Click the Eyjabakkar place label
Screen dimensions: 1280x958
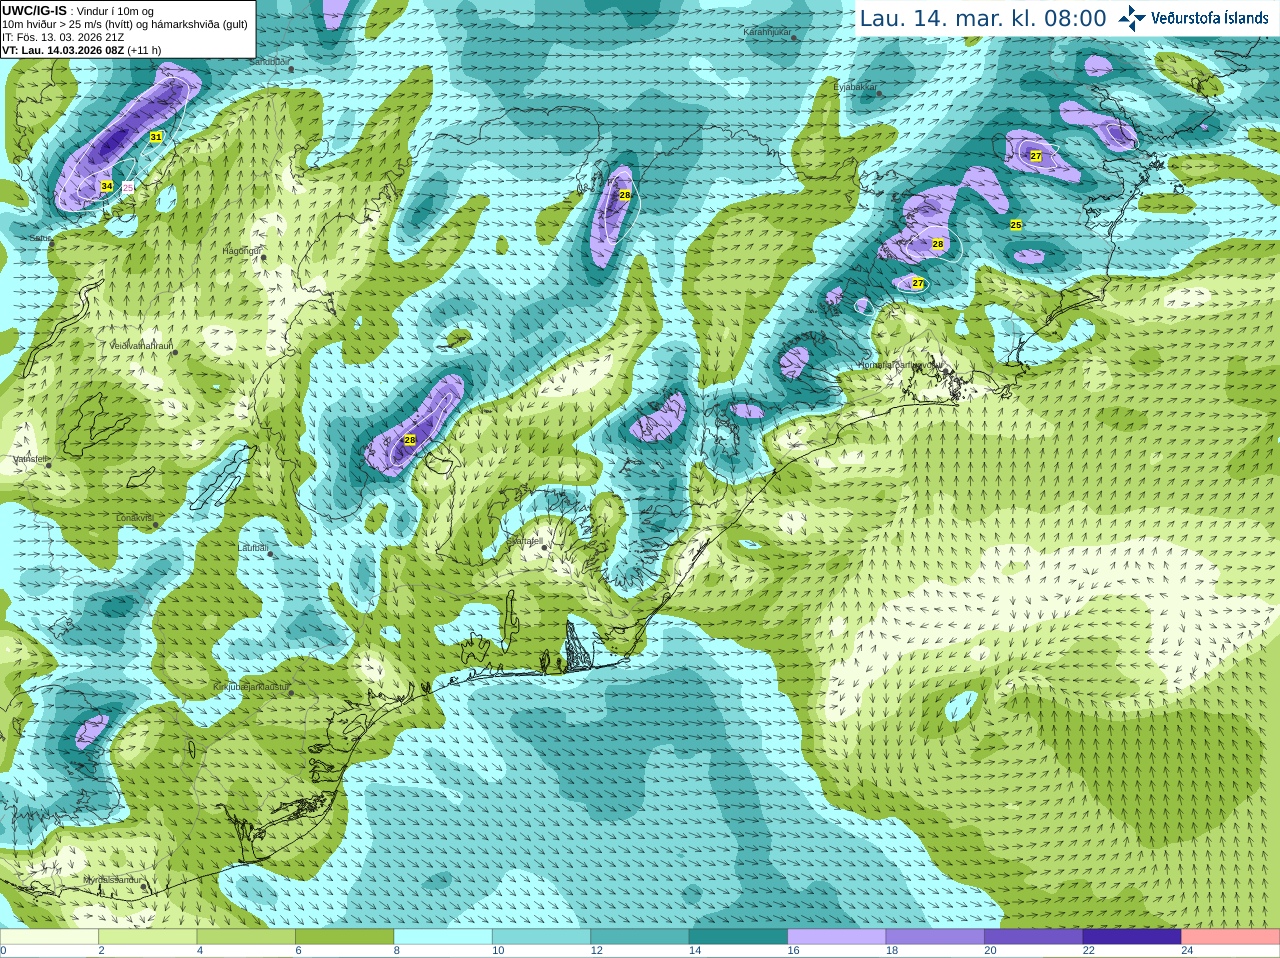pos(855,88)
